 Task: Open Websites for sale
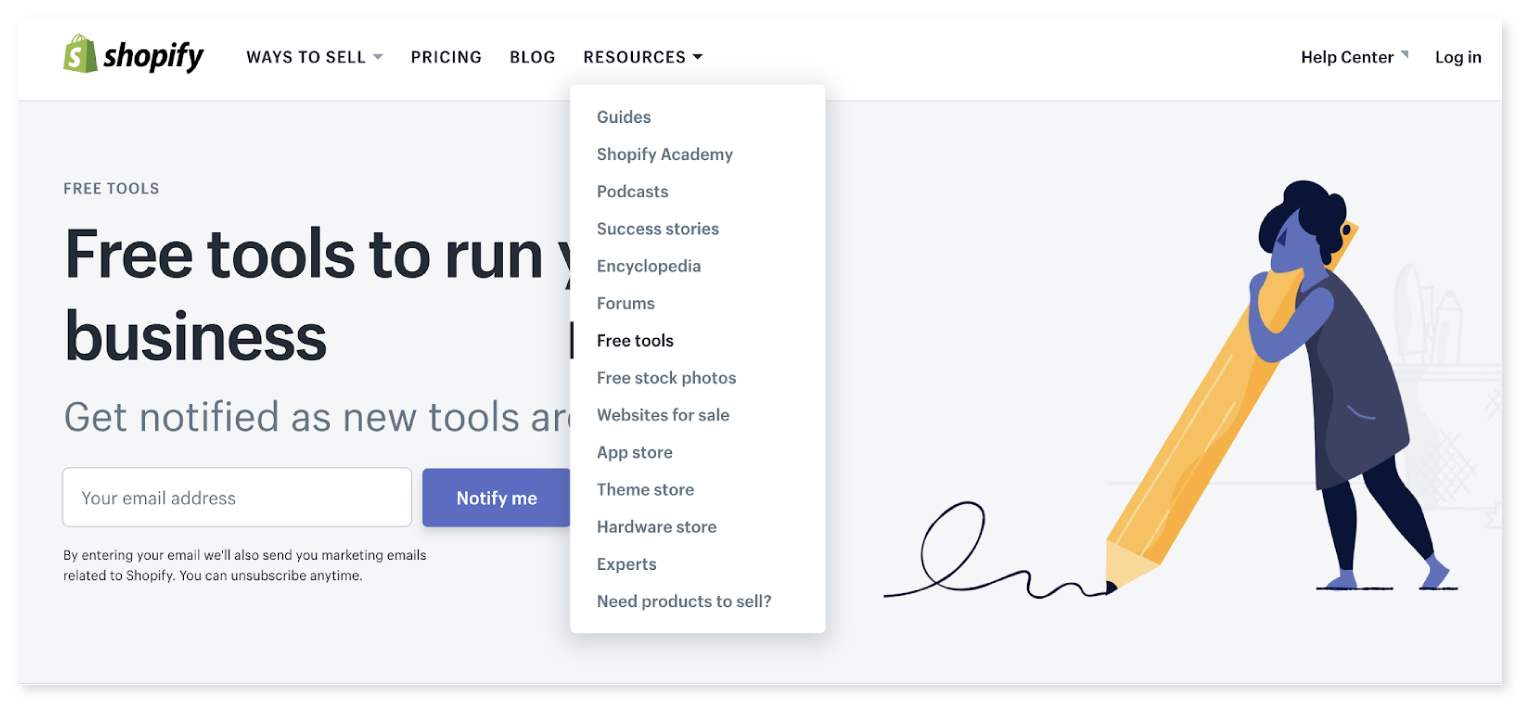pos(662,415)
